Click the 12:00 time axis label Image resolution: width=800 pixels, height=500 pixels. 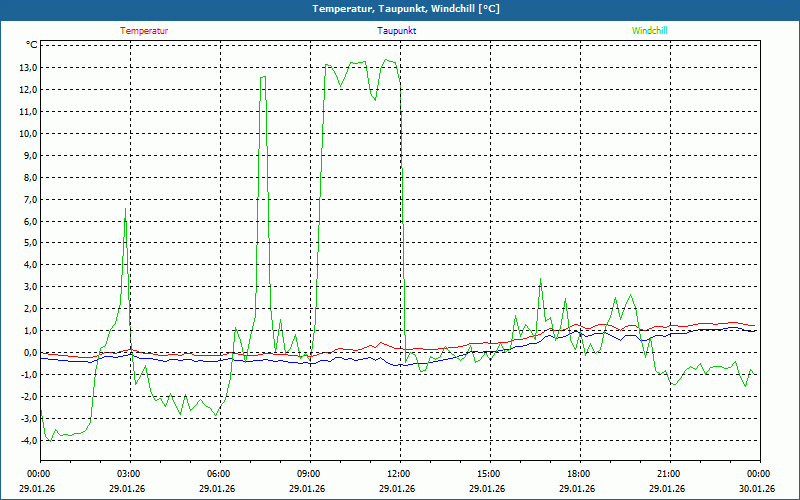[397, 474]
